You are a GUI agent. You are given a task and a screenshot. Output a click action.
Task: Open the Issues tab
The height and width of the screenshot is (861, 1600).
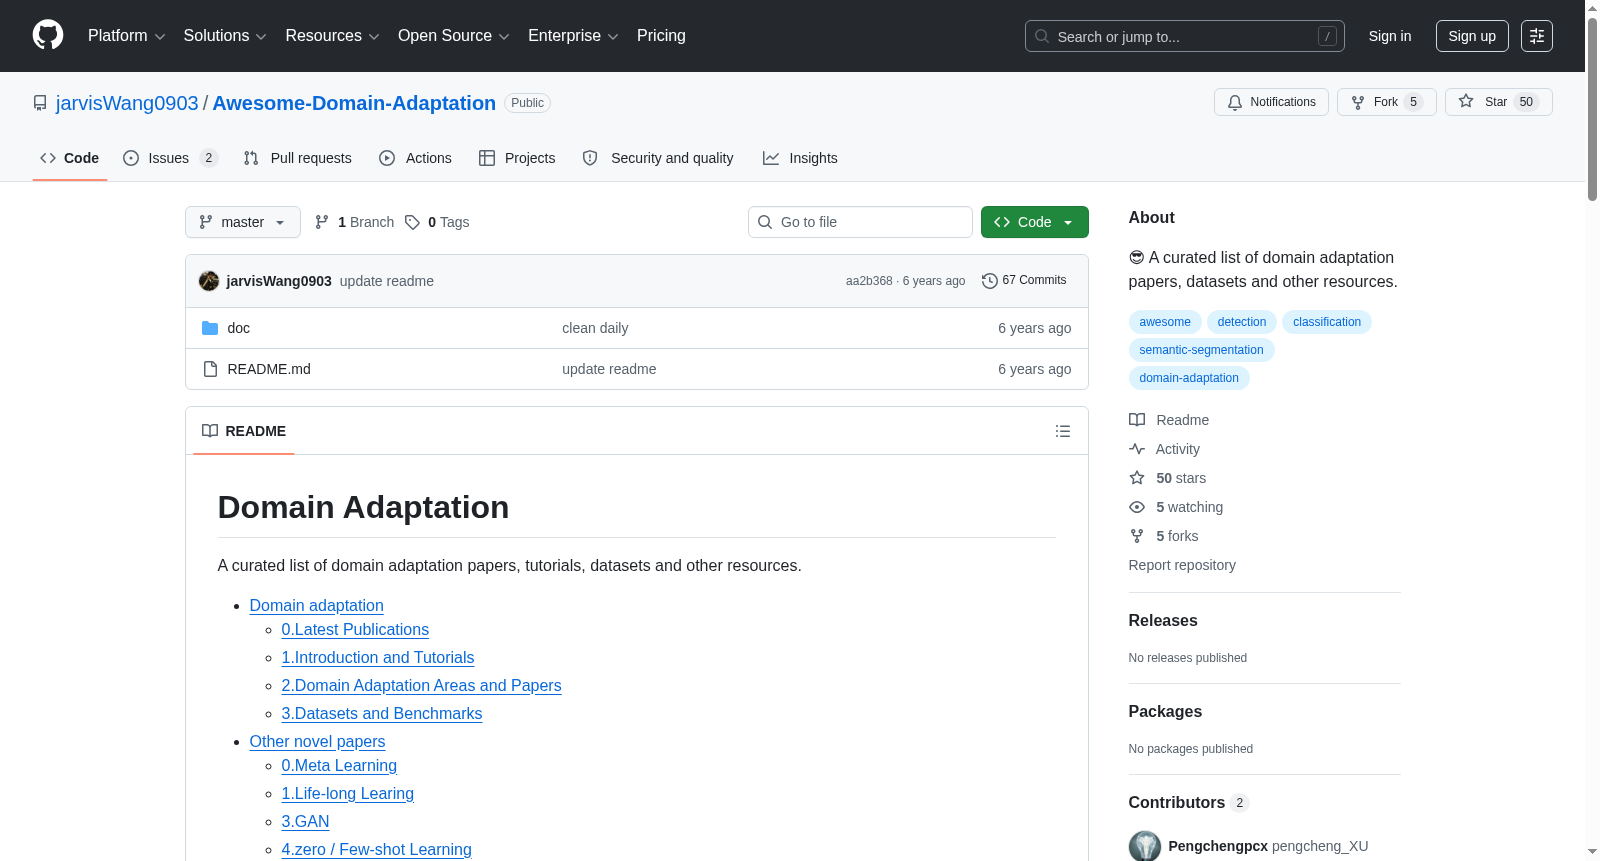tap(170, 158)
